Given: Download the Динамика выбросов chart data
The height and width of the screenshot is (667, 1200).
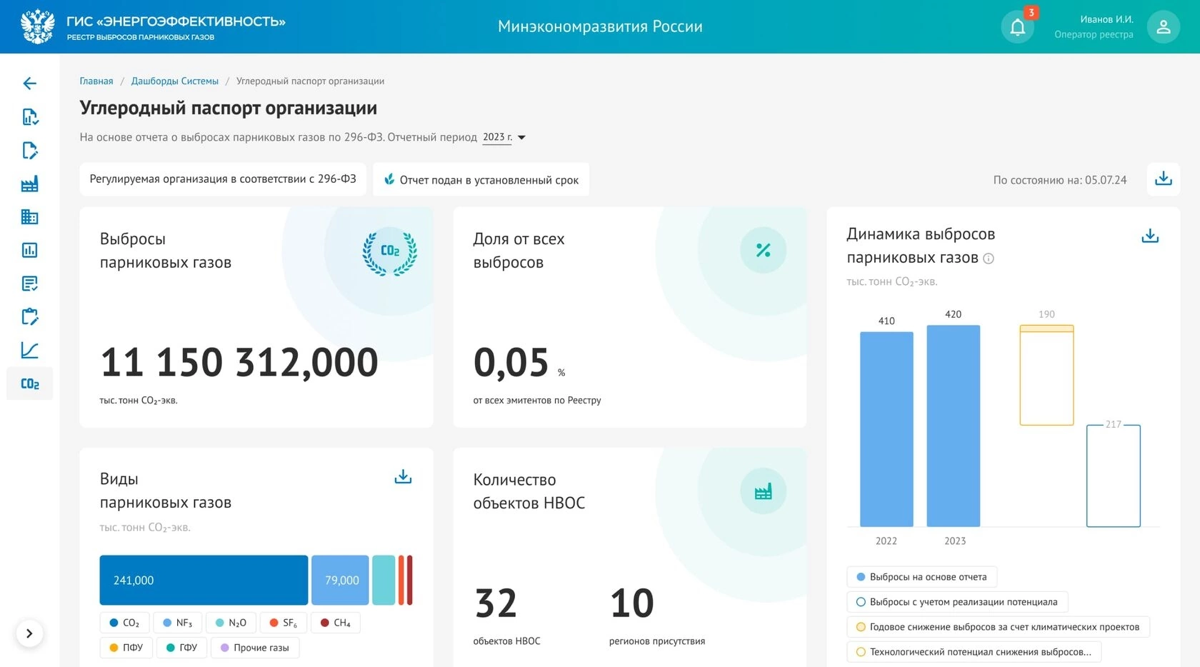Looking at the screenshot, I should (x=1149, y=234).
